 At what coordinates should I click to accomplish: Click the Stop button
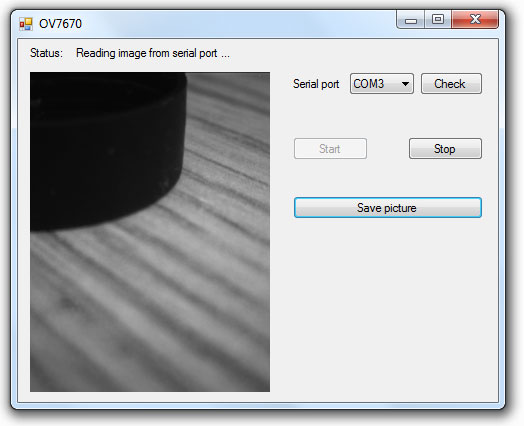pos(445,149)
